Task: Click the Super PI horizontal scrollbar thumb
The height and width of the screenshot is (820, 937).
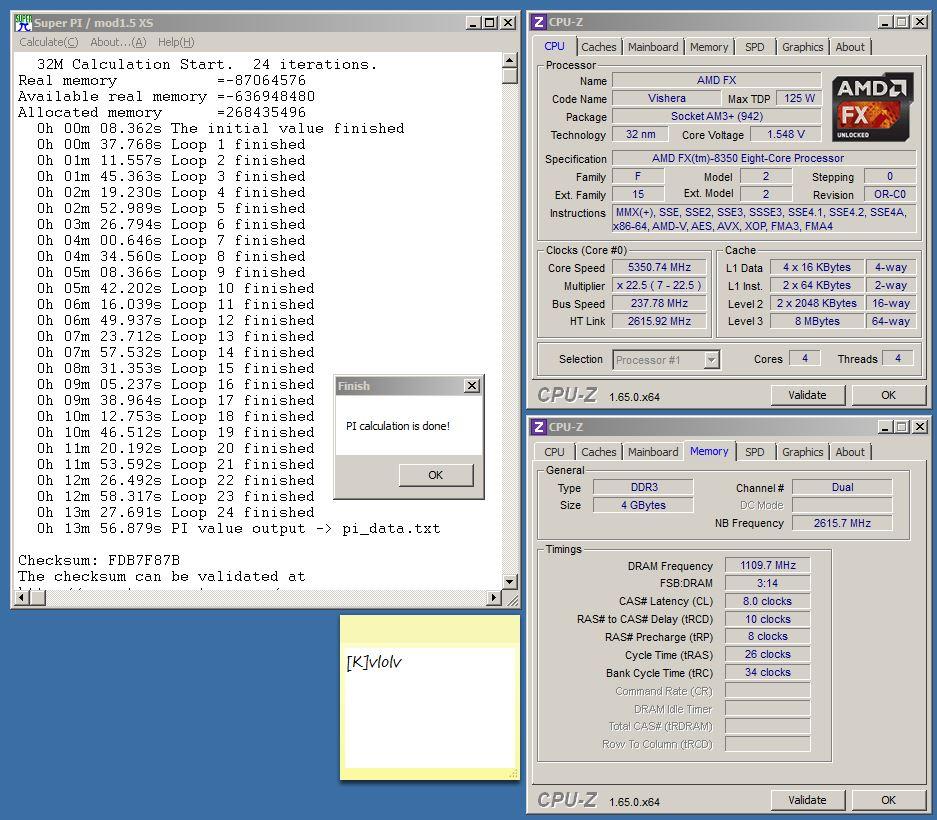Action: (37, 597)
